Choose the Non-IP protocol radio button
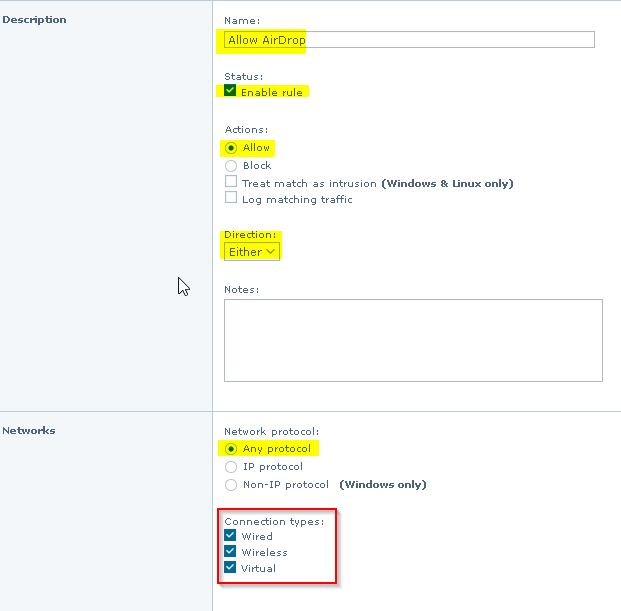Screen dimensions: 621x611 coord(231,485)
